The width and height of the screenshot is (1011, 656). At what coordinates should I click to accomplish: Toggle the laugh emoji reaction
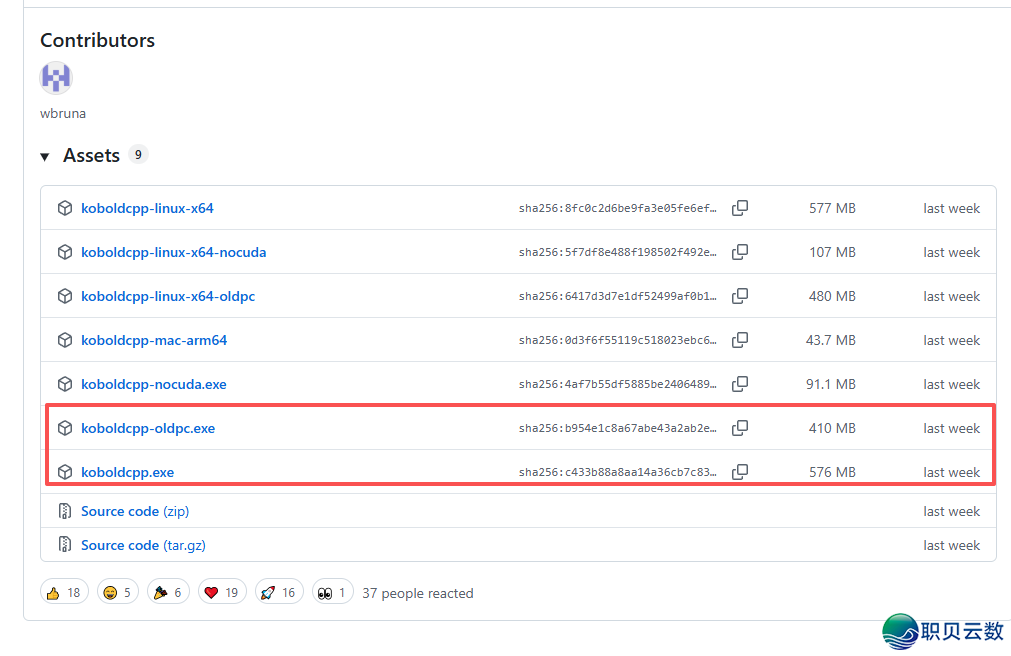point(118,593)
